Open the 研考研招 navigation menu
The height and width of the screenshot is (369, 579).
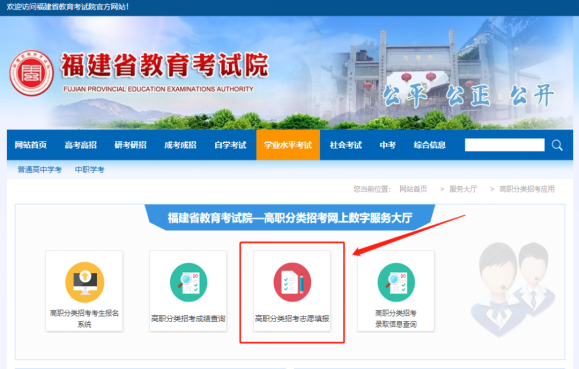pyautogui.click(x=130, y=145)
